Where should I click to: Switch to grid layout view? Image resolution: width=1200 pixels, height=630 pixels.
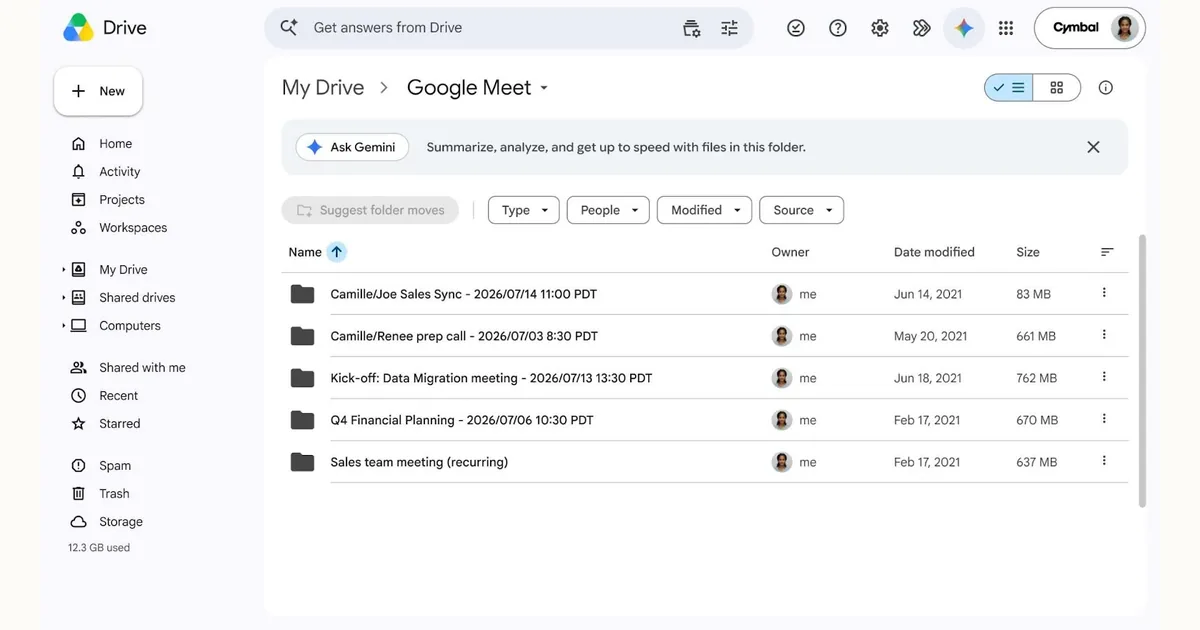(x=1057, y=88)
